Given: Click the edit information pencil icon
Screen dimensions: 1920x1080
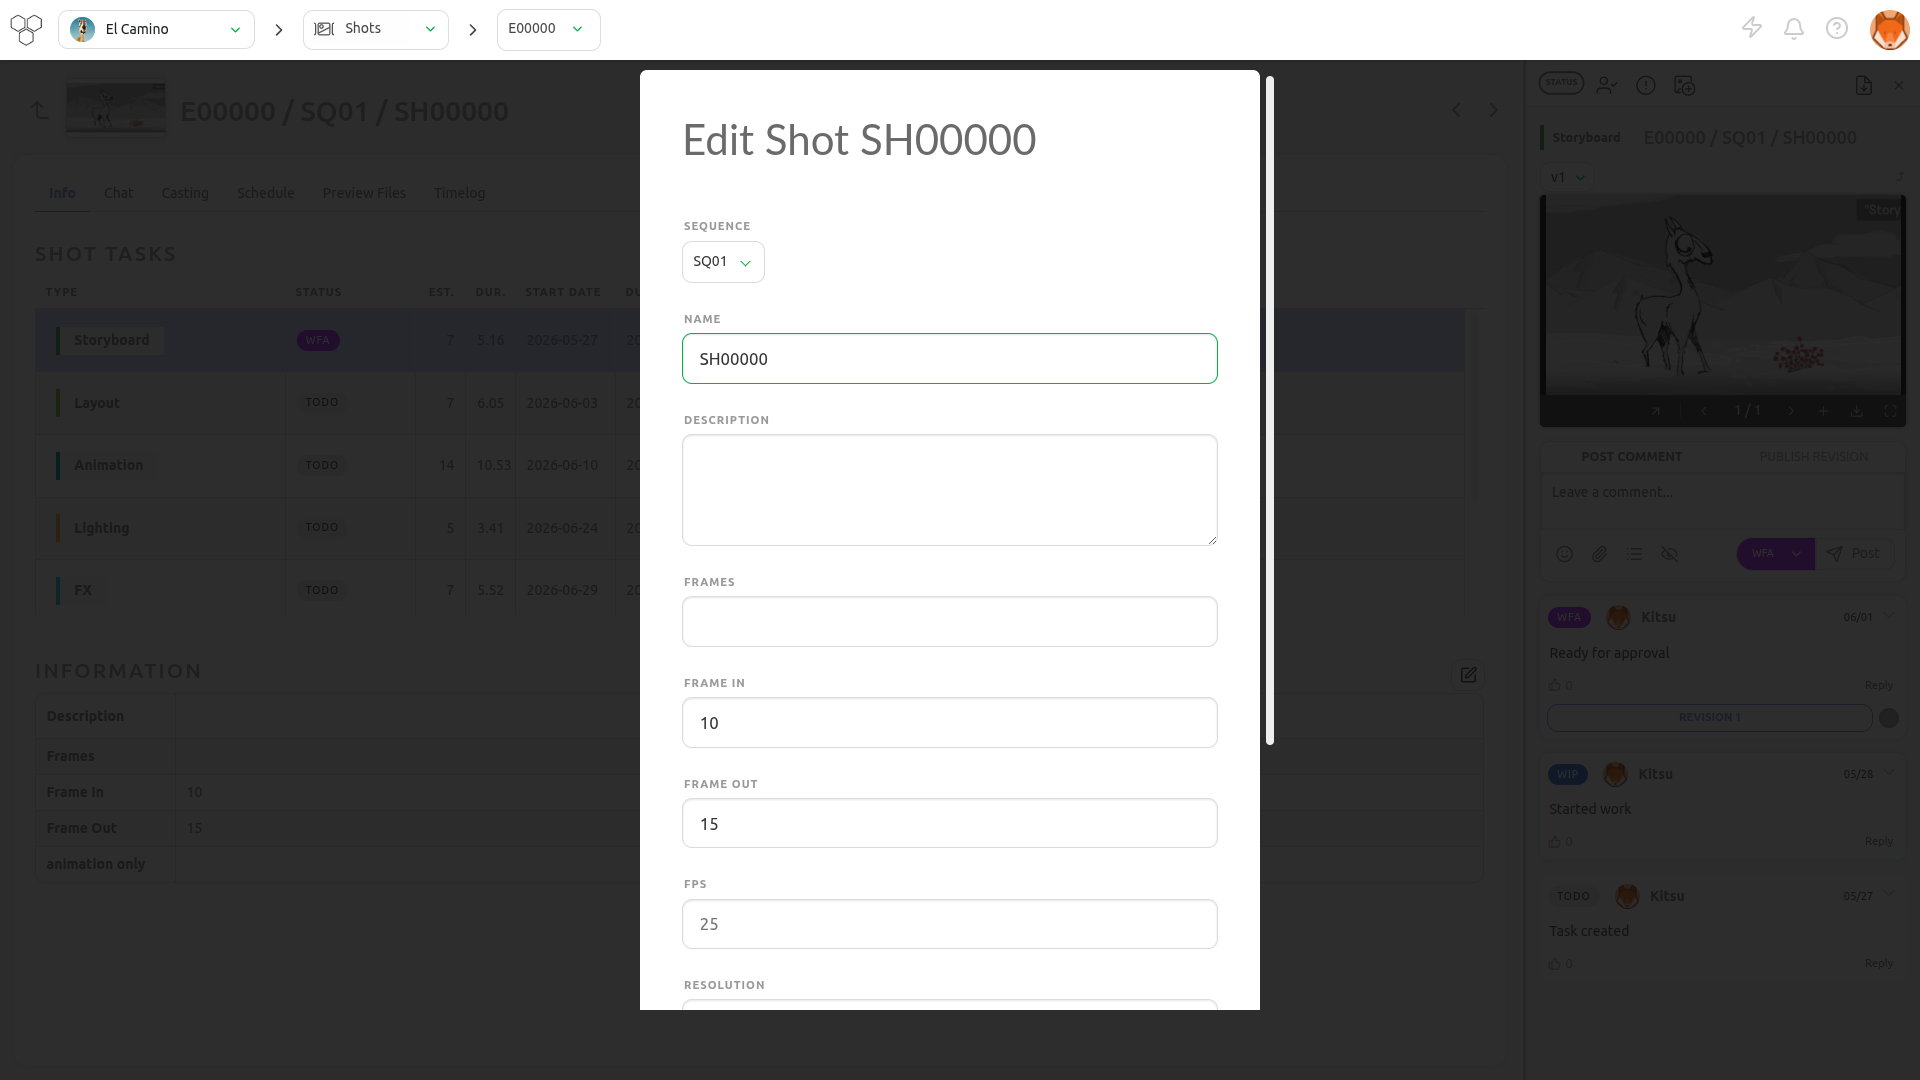Looking at the screenshot, I should (1468, 675).
